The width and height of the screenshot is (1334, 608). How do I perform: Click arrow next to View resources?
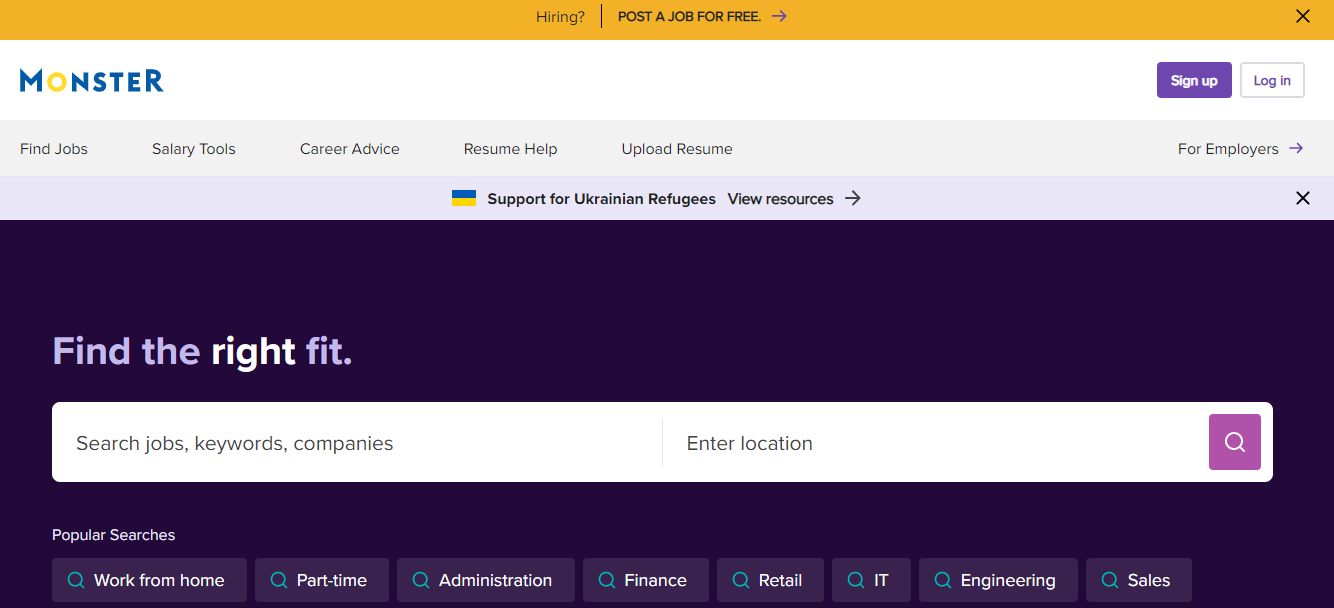click(x=853, y=198)
